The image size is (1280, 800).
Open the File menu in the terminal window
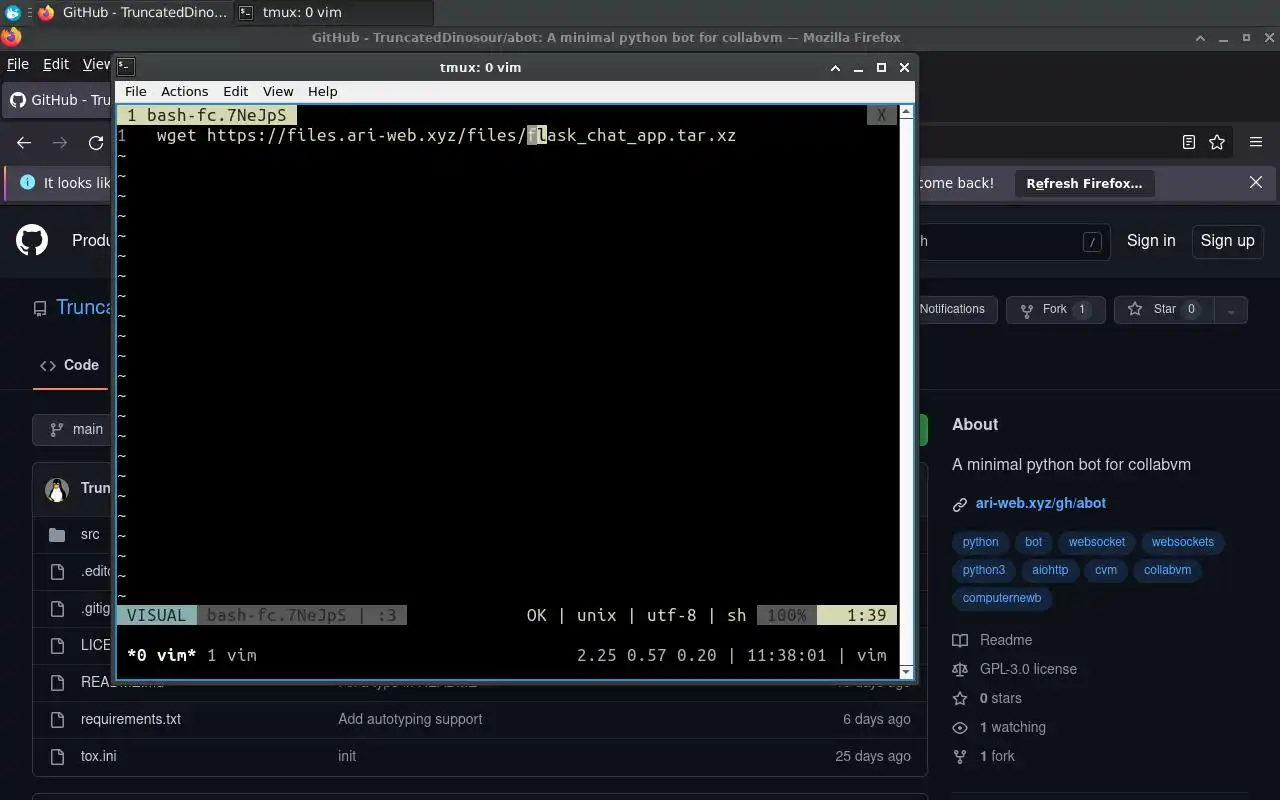click(x=135, y=91)
